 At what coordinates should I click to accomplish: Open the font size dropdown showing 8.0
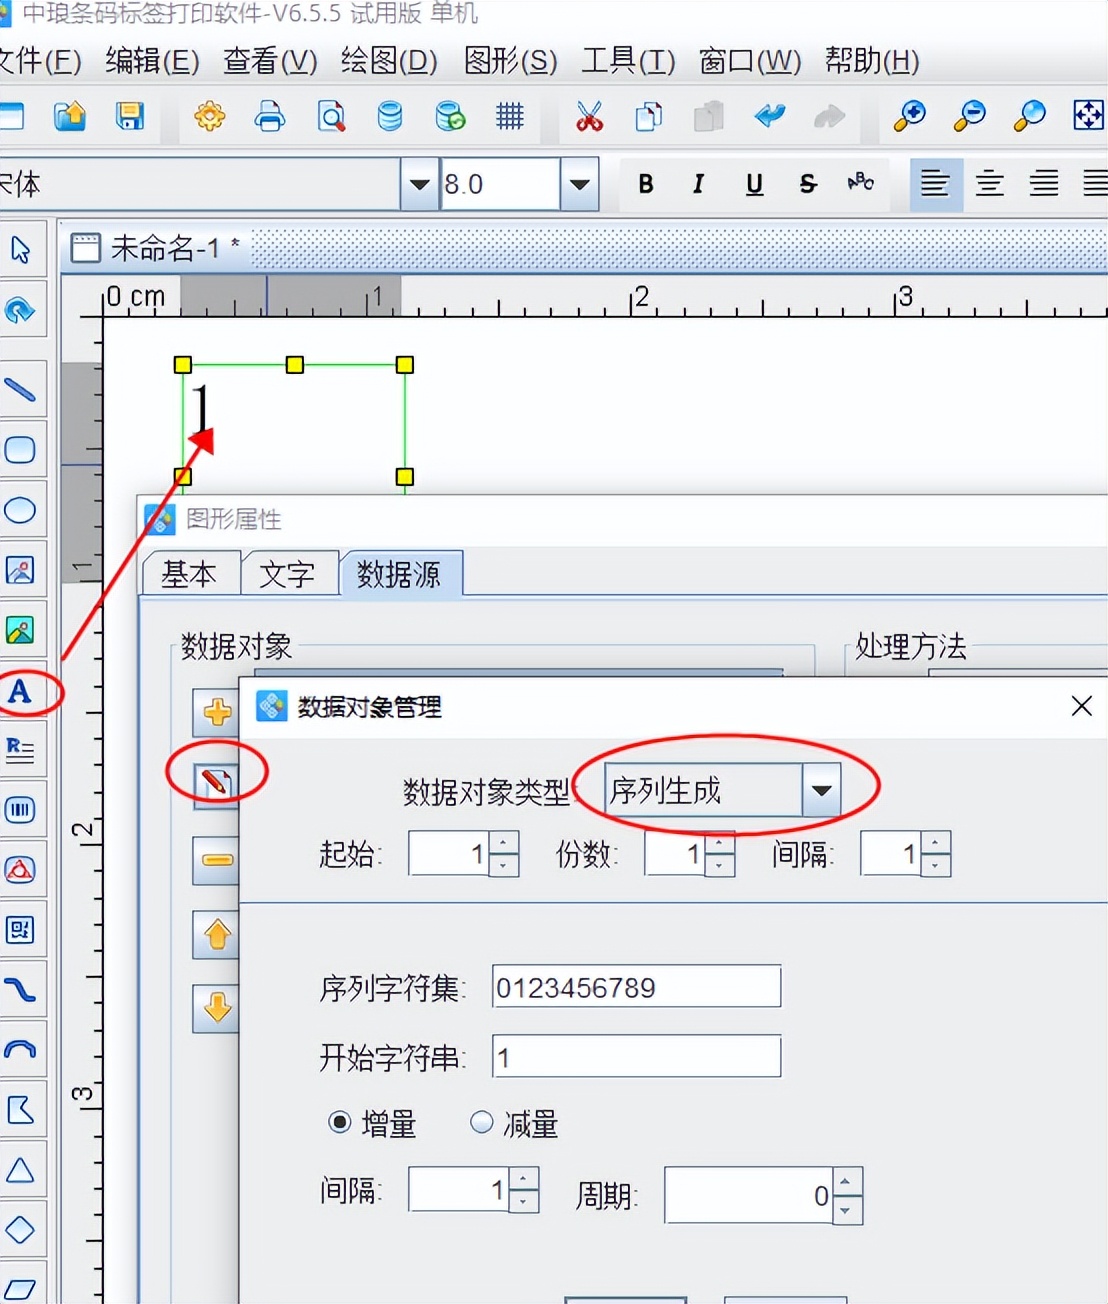coord(579,183)
